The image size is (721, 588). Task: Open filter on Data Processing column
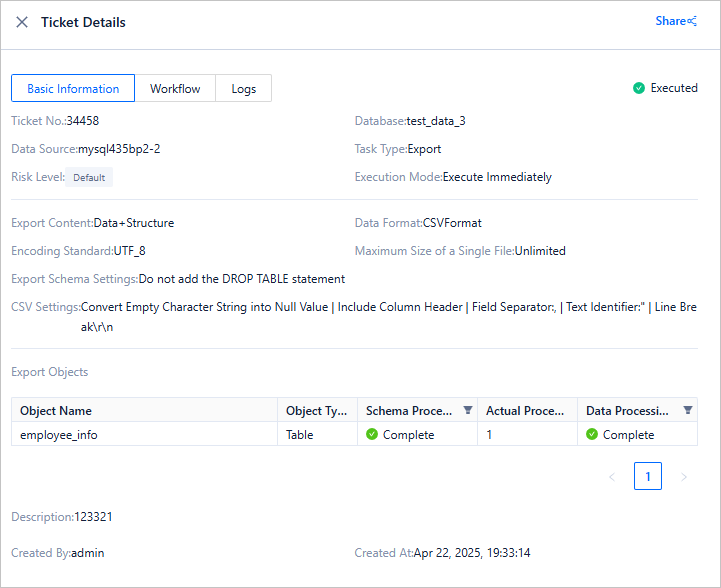click(x=687, y=410)
